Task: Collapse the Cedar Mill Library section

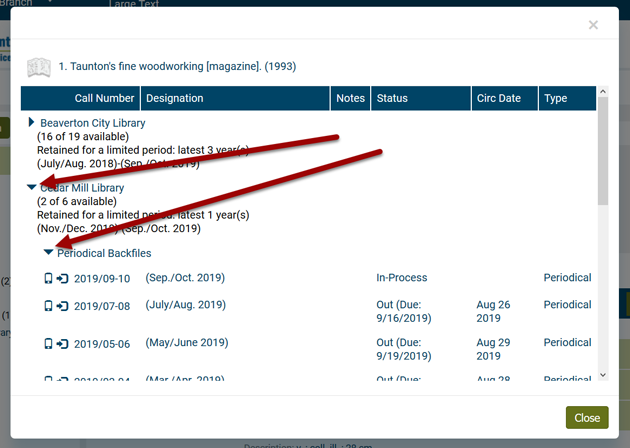Action: [x=31, y=187]
